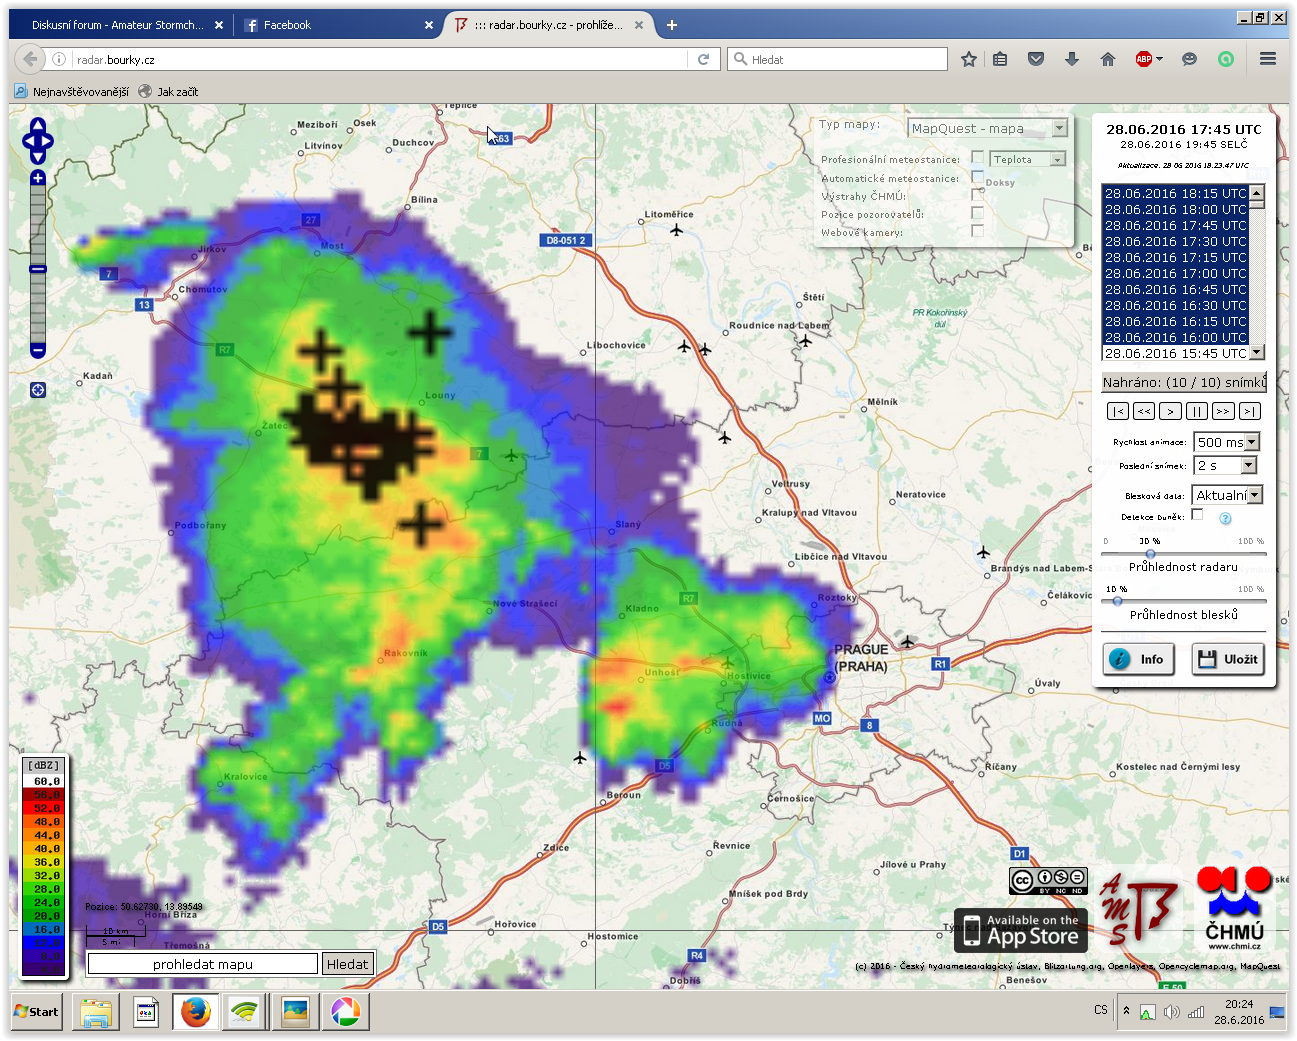Enable the Výstrahy ČHMÚ checkbox
This screenshot has width=1297, height=1041.
pos(977,195)
